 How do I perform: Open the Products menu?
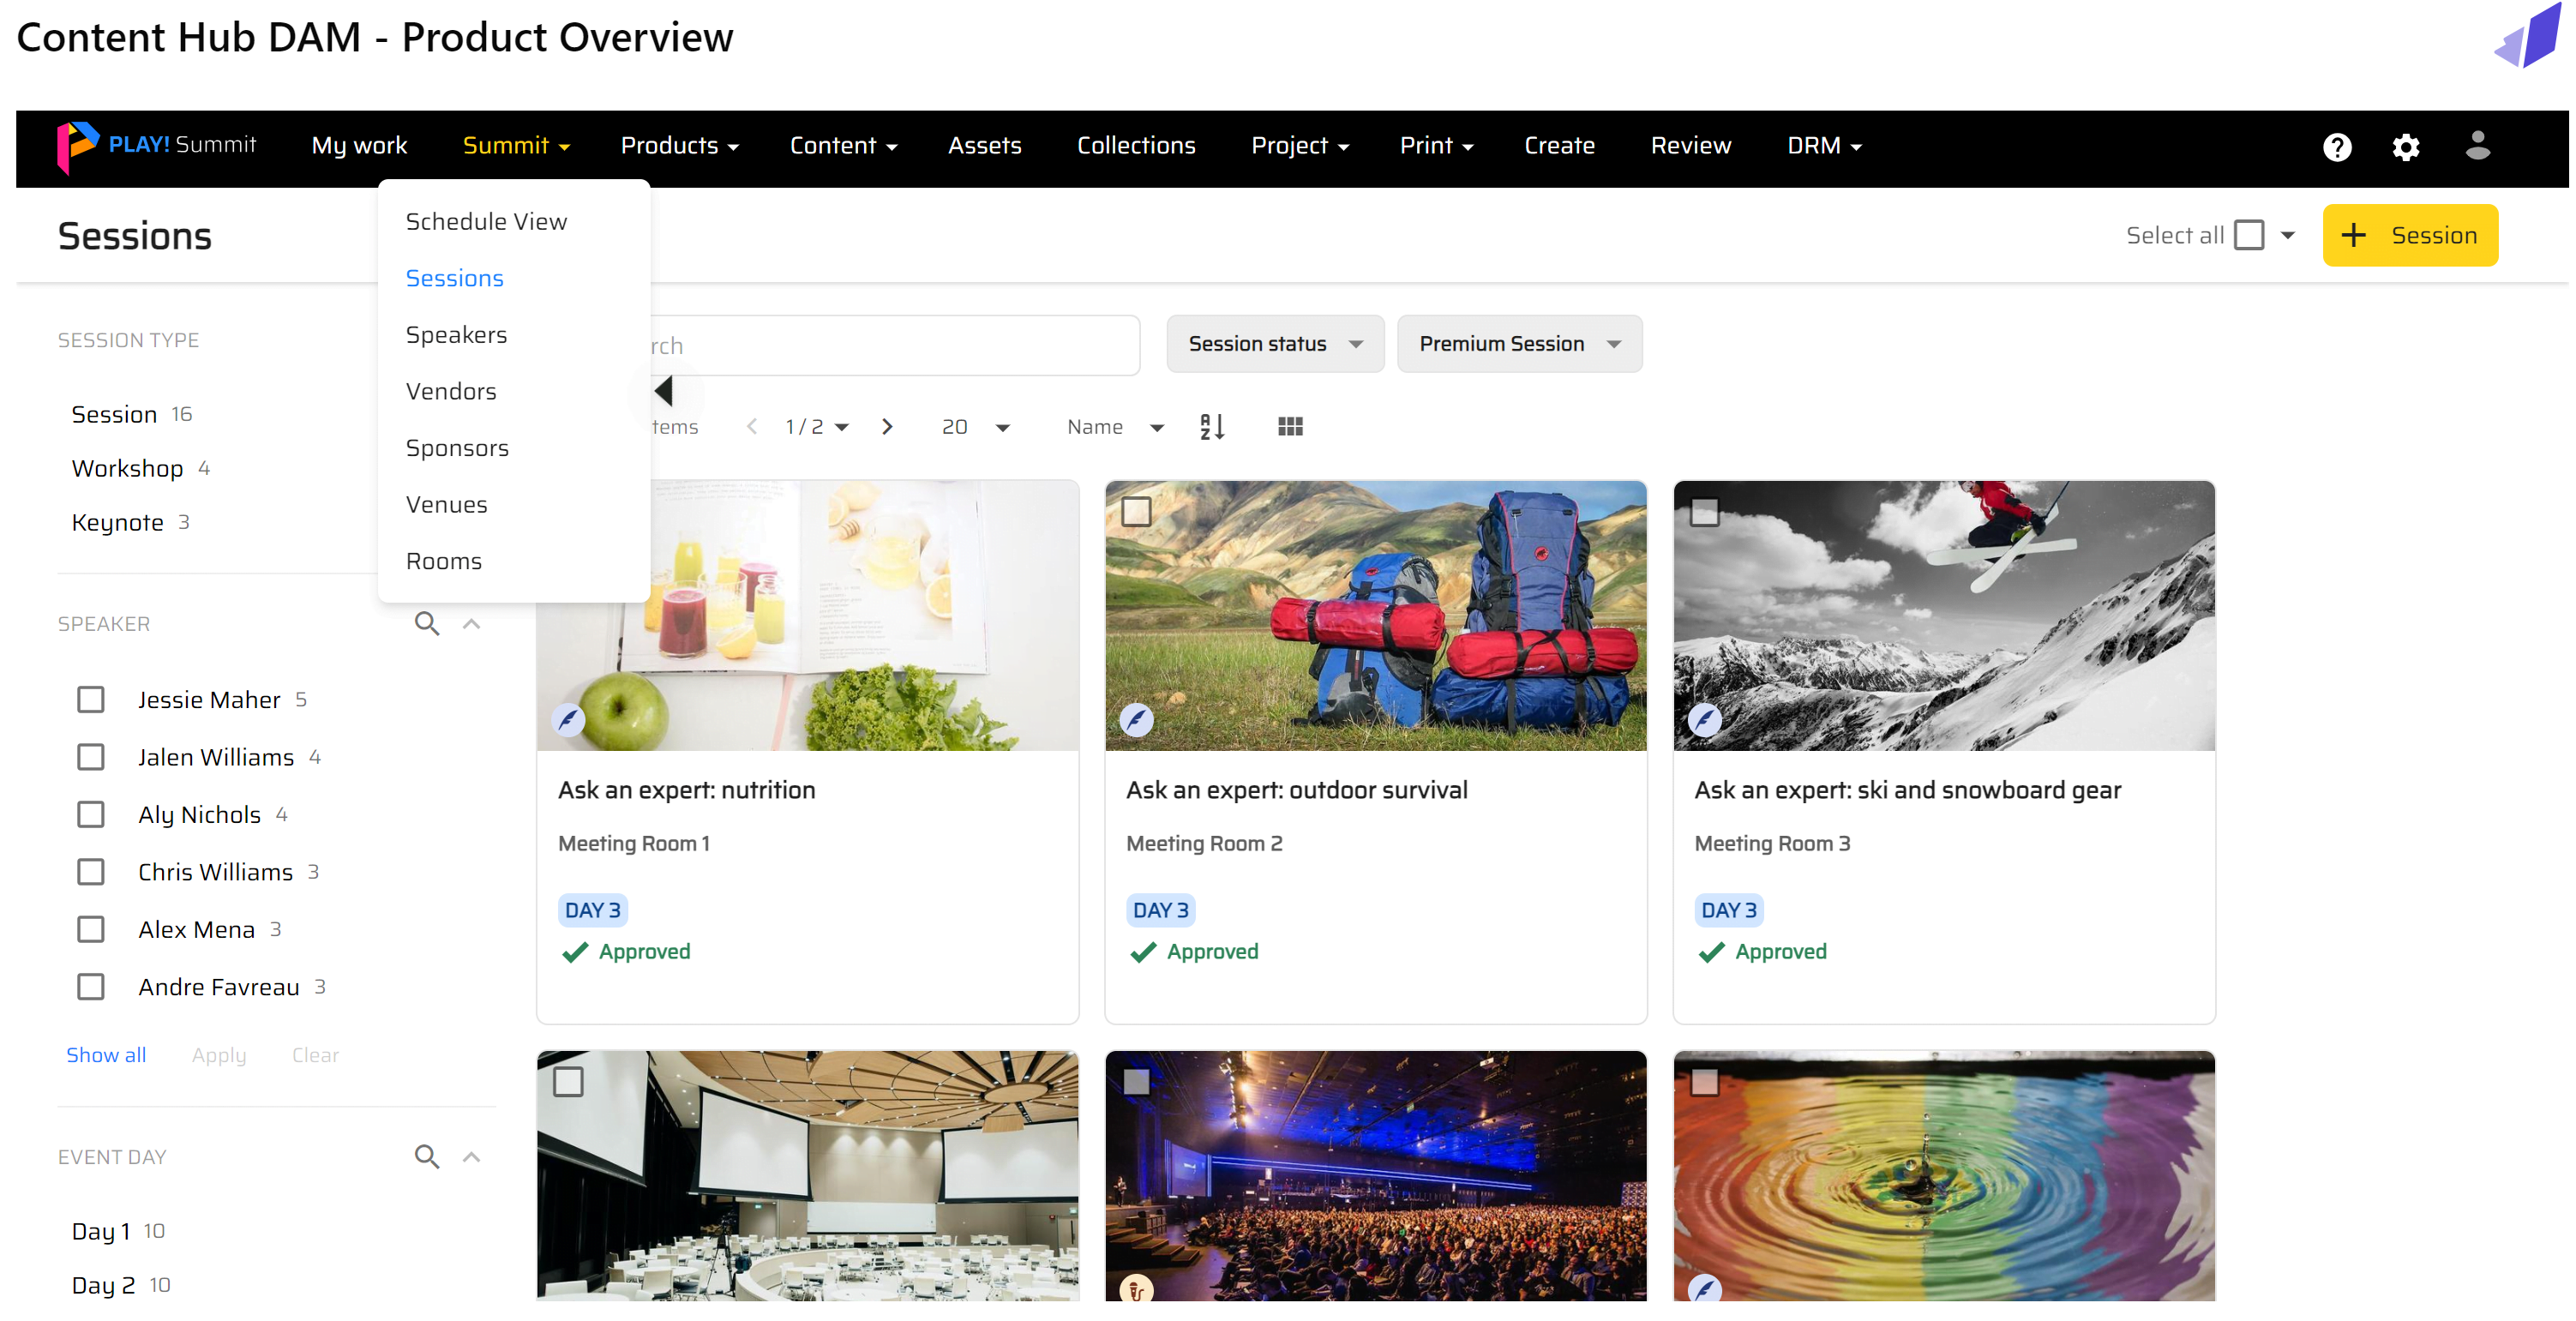pos(679,146)
